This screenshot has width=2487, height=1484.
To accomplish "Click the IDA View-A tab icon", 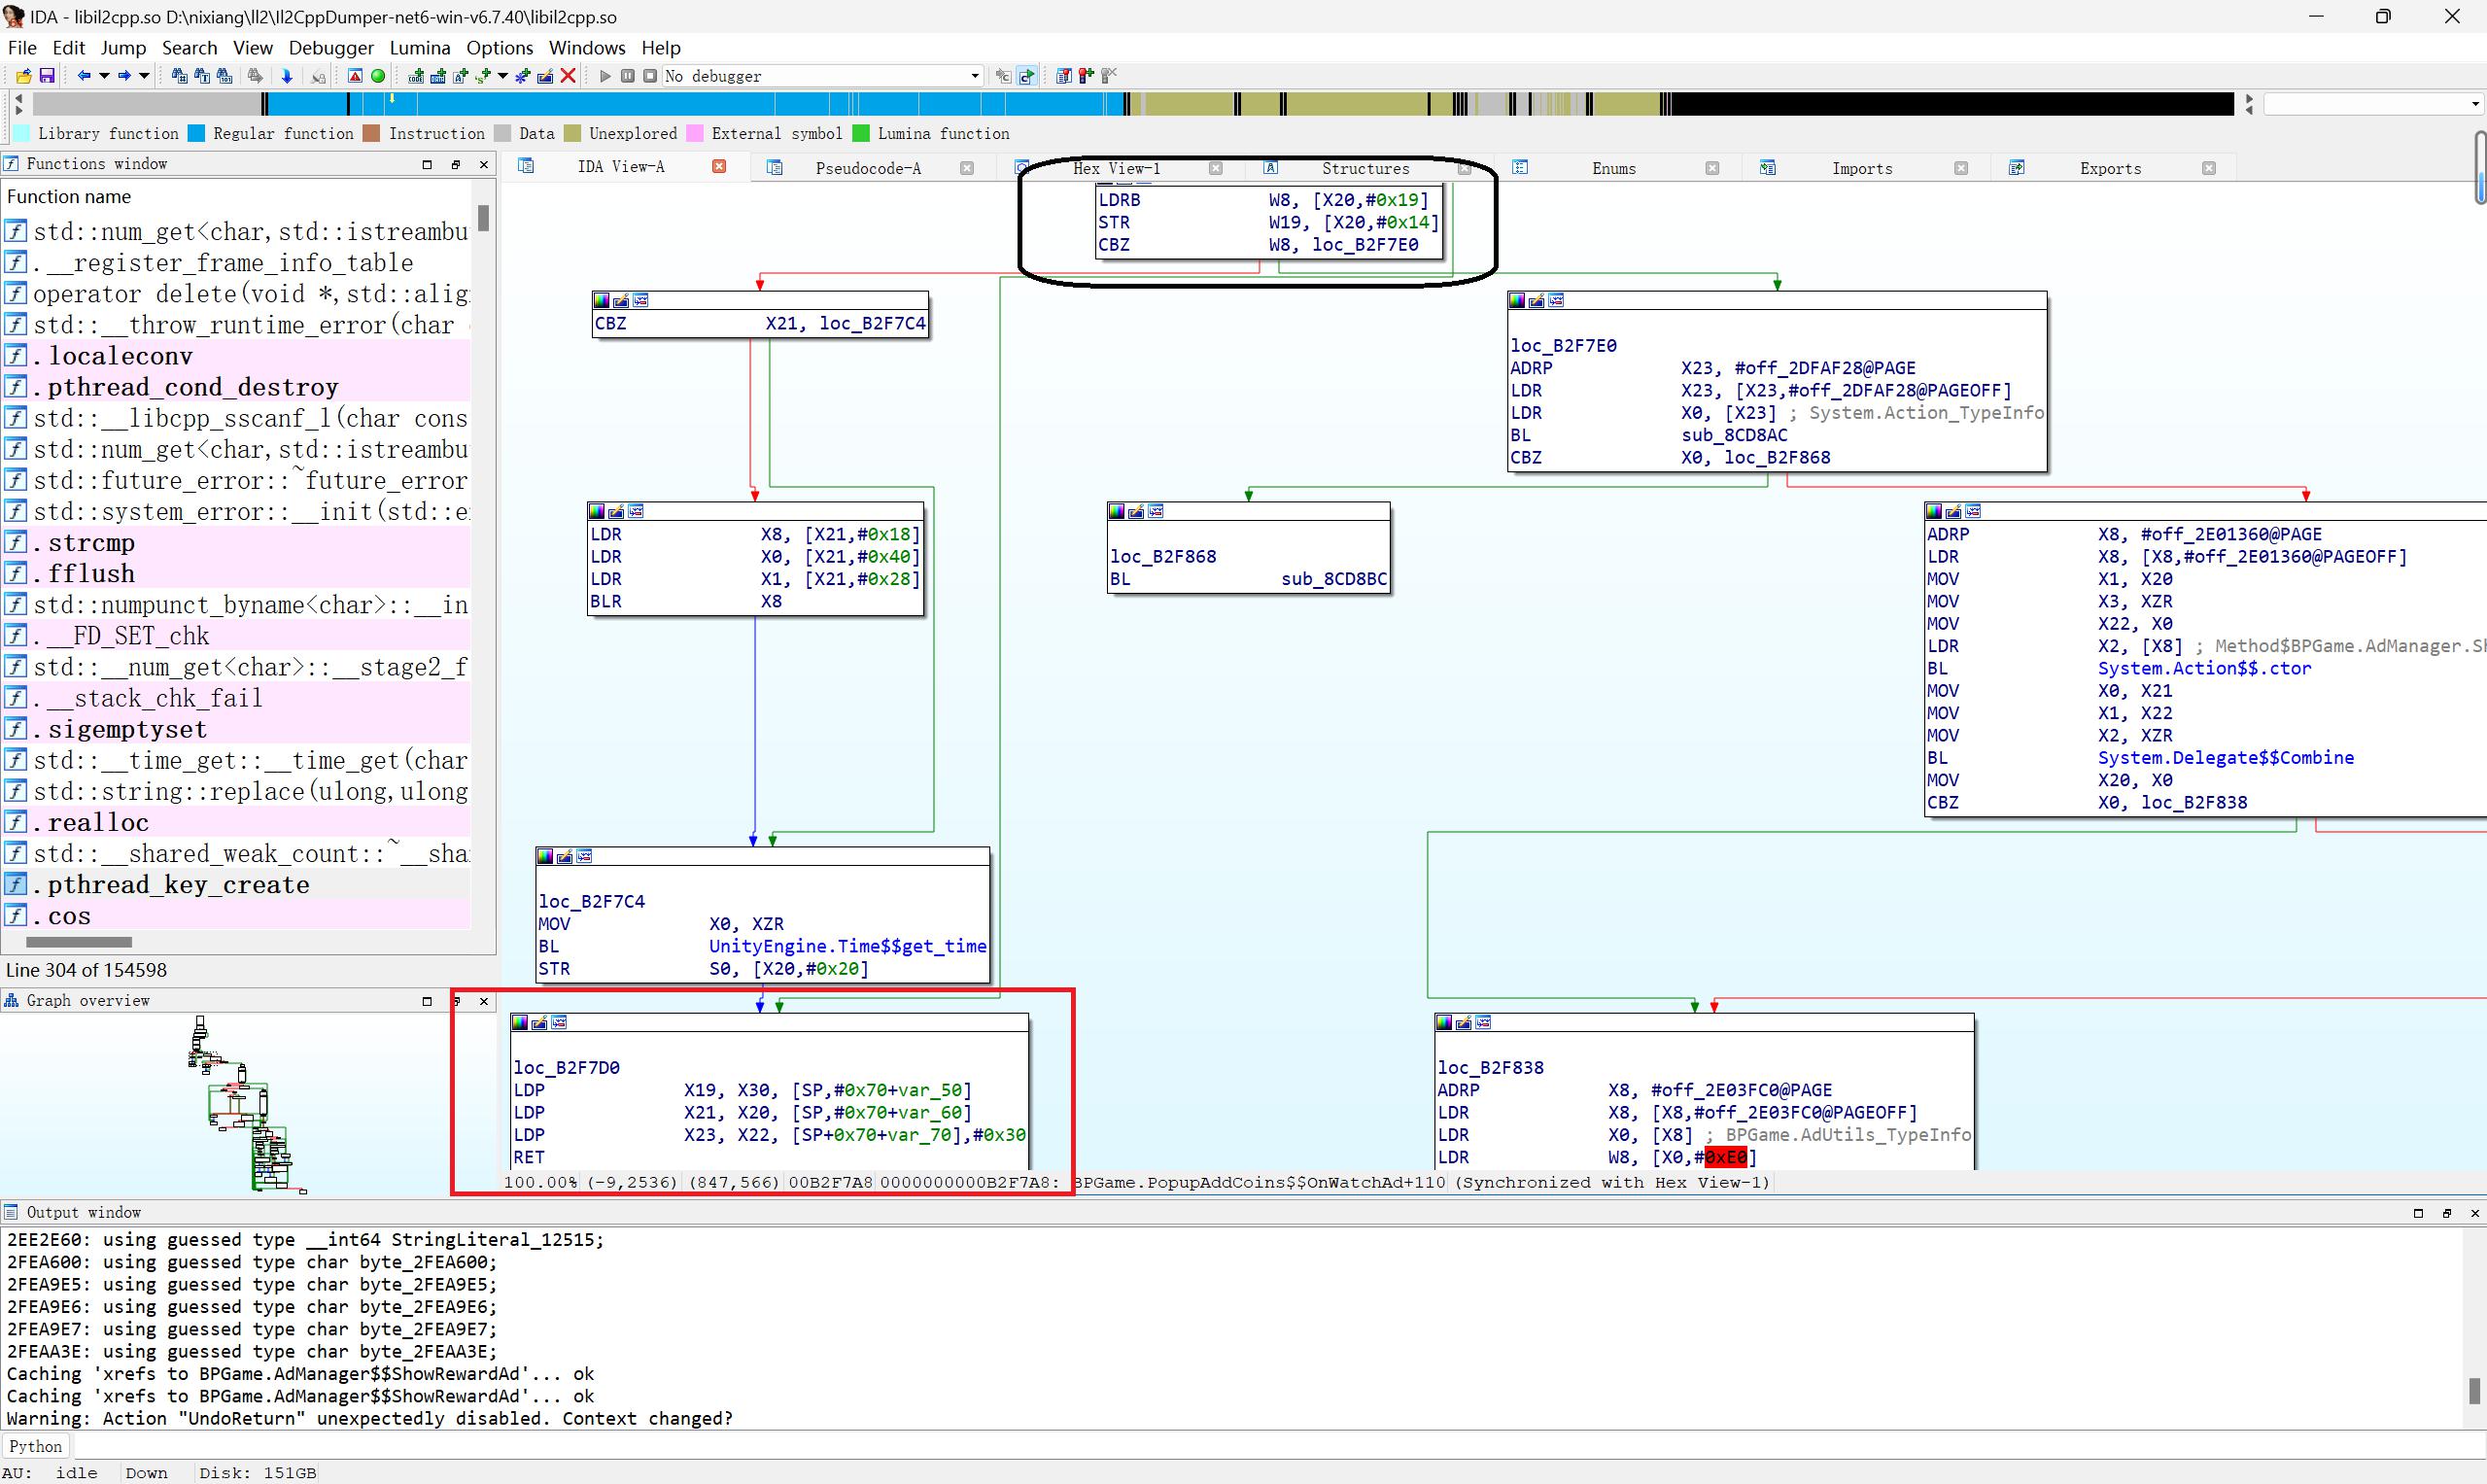I will tap(526, 166).
